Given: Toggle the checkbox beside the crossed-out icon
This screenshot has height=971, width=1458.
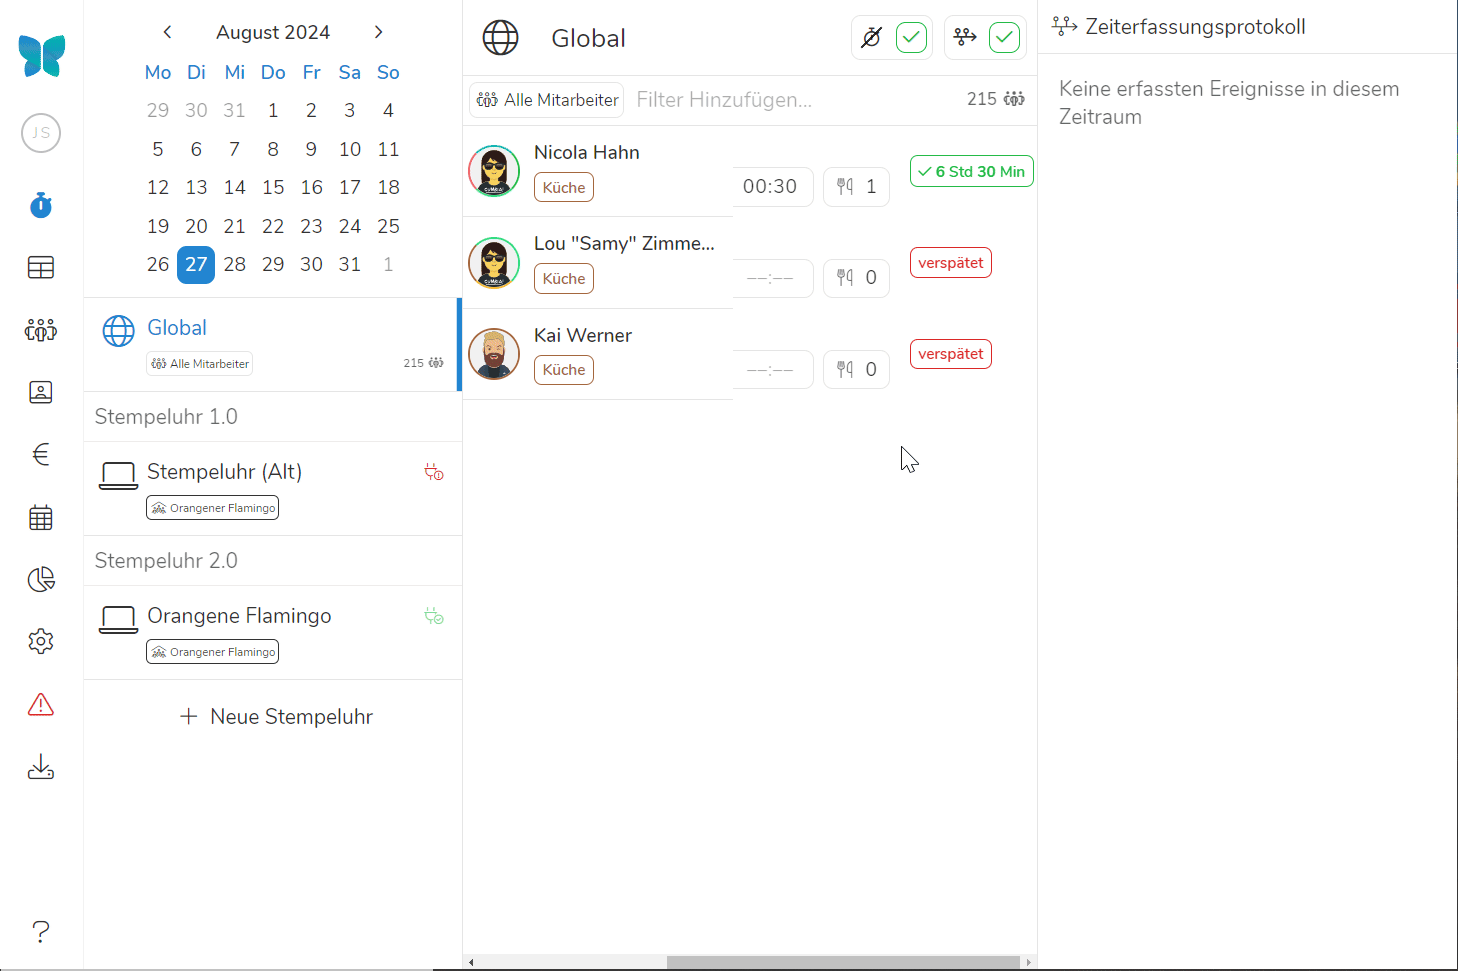Looking at the screenshot, I should click(x=911, y=38).
